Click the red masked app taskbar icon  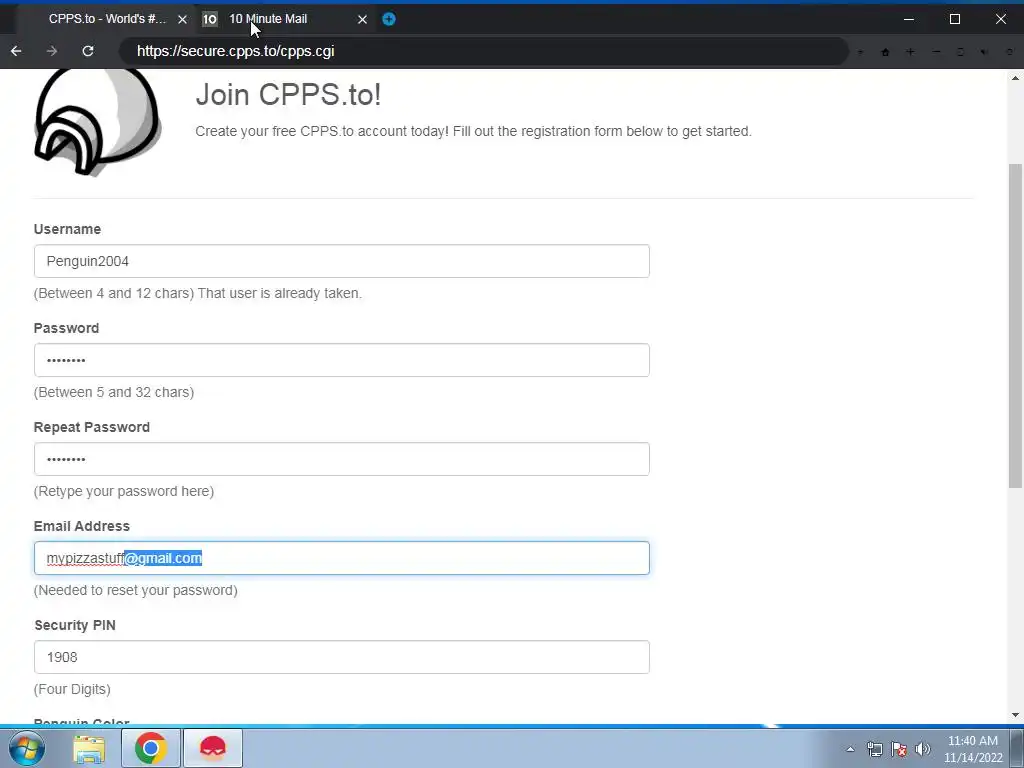(x=213, y=748)
